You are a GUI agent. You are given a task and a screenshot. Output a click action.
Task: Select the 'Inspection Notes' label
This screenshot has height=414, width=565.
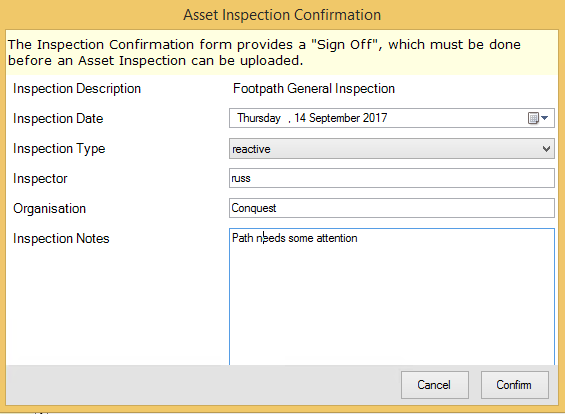click(x=61, y=239)
